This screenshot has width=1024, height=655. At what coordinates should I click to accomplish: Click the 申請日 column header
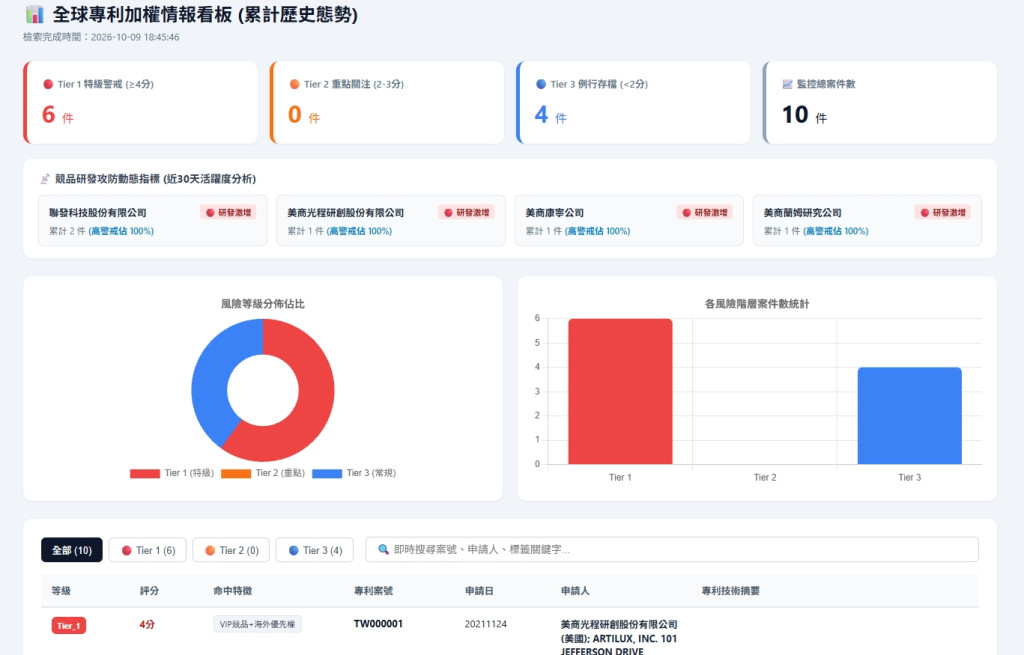click(479, 591)
